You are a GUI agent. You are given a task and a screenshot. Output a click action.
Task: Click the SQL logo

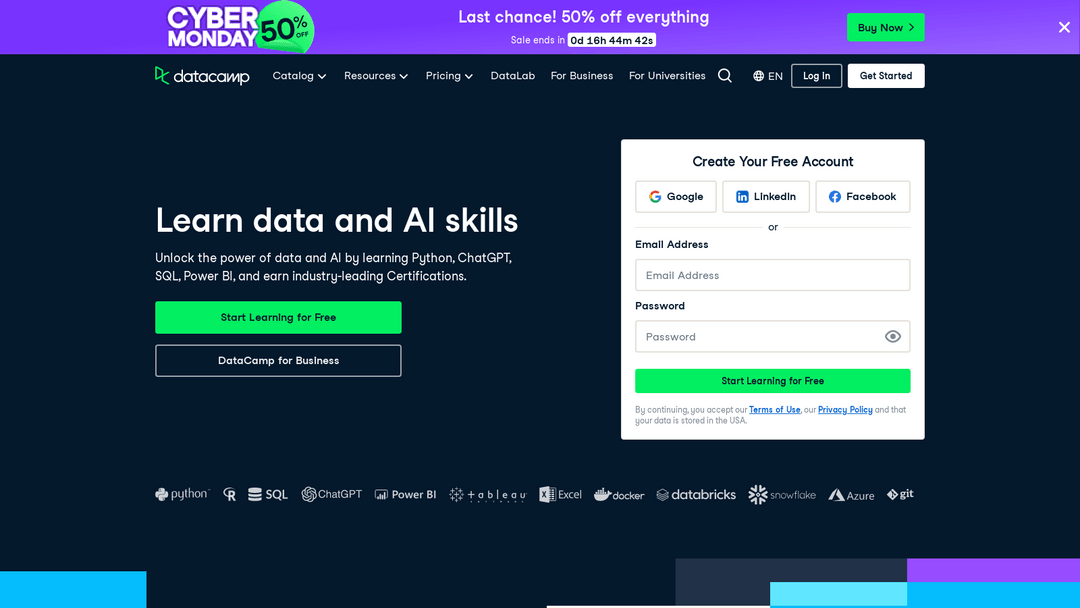coord(267,494)
